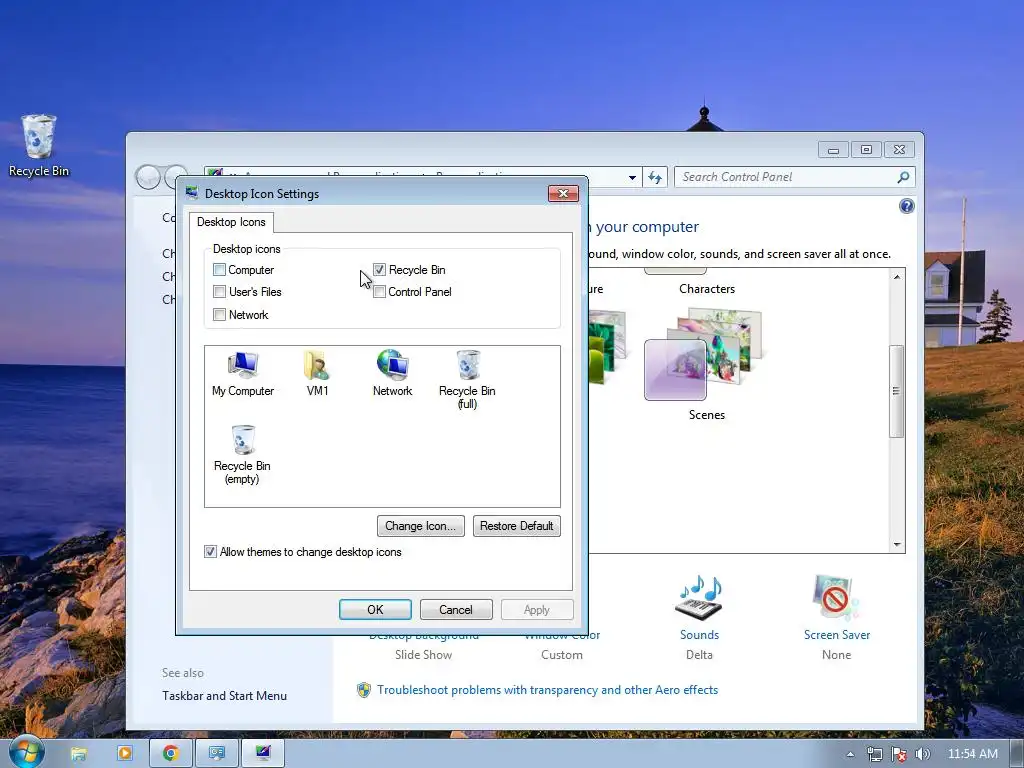
Task: Click the taskbar clock showing 11:54 AM
Action: click(972, 754)
